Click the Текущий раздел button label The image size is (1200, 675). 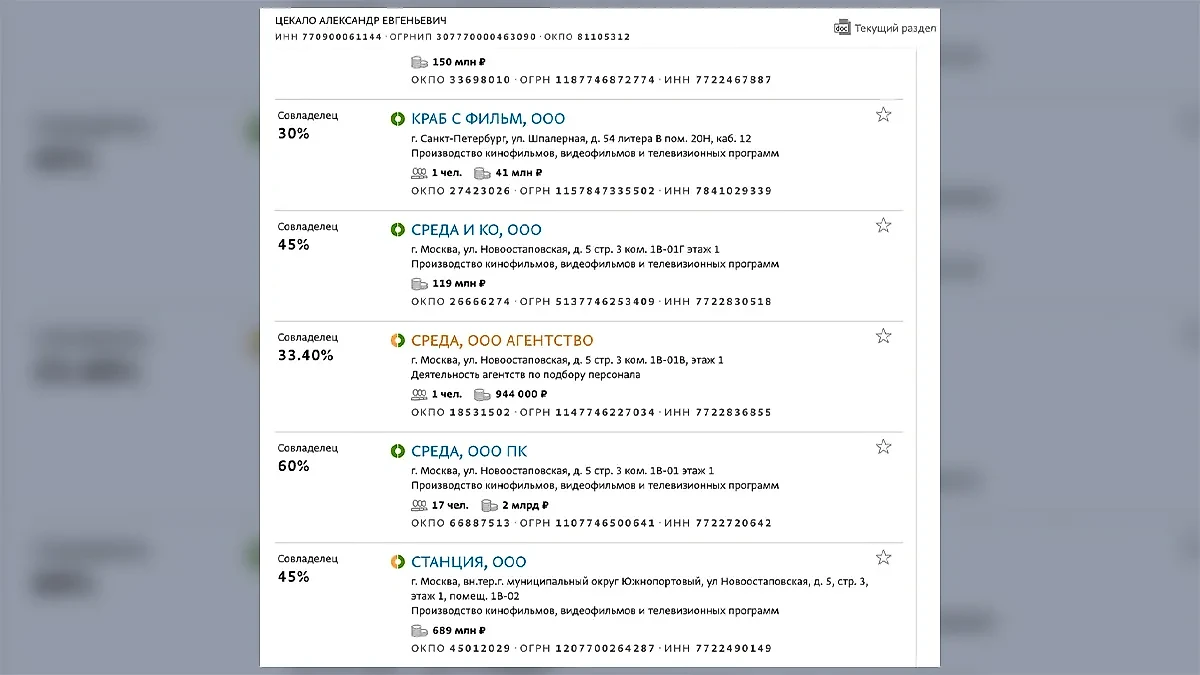click(895, 28)
